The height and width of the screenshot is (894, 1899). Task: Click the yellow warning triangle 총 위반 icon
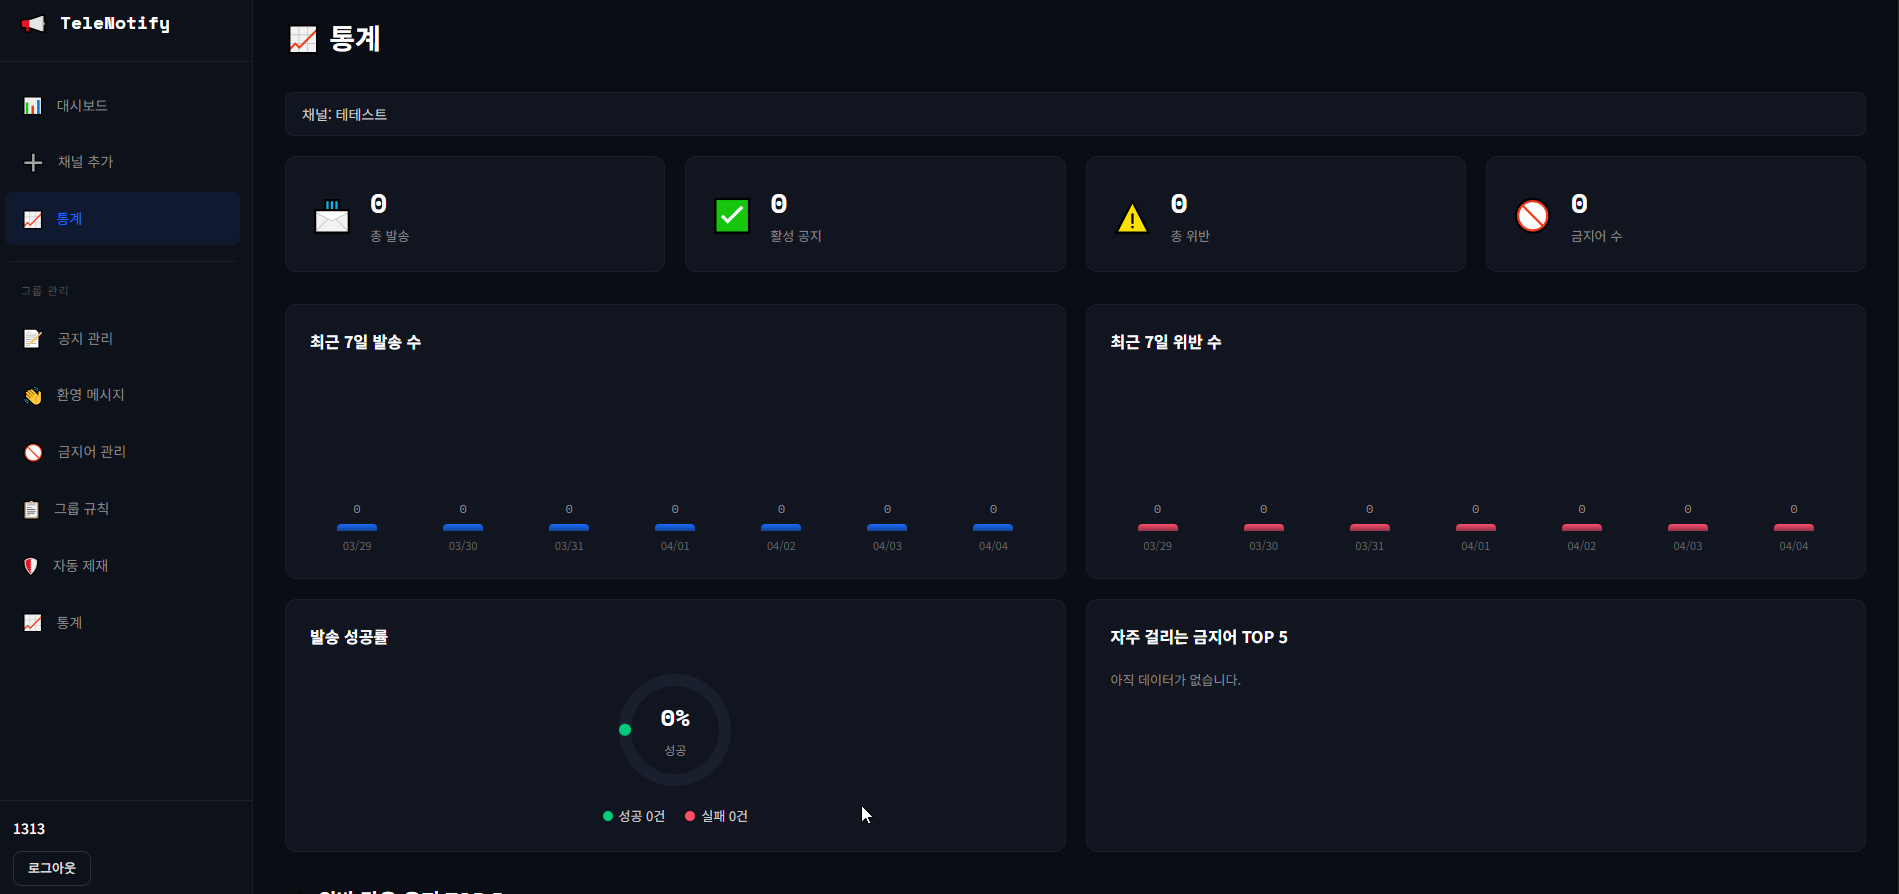[1132, 217]
